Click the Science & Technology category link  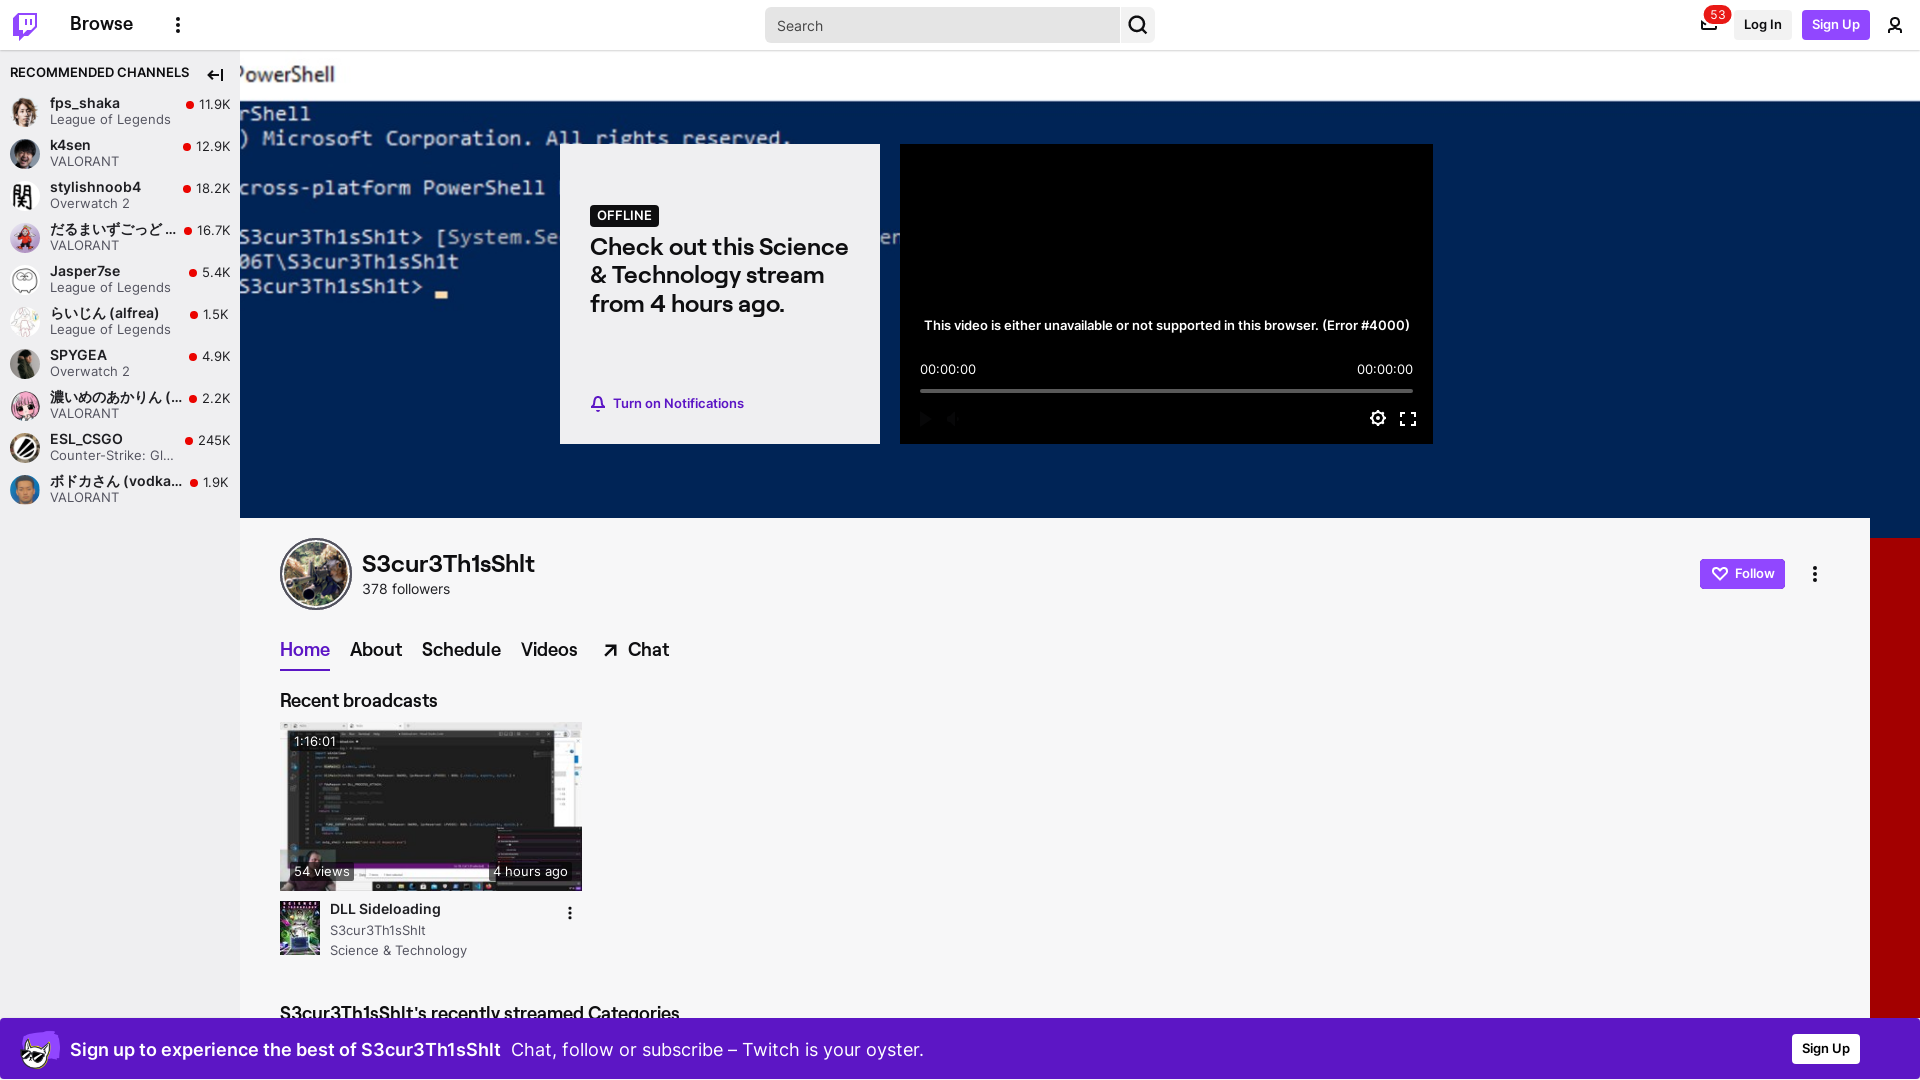tap(398, 951)
